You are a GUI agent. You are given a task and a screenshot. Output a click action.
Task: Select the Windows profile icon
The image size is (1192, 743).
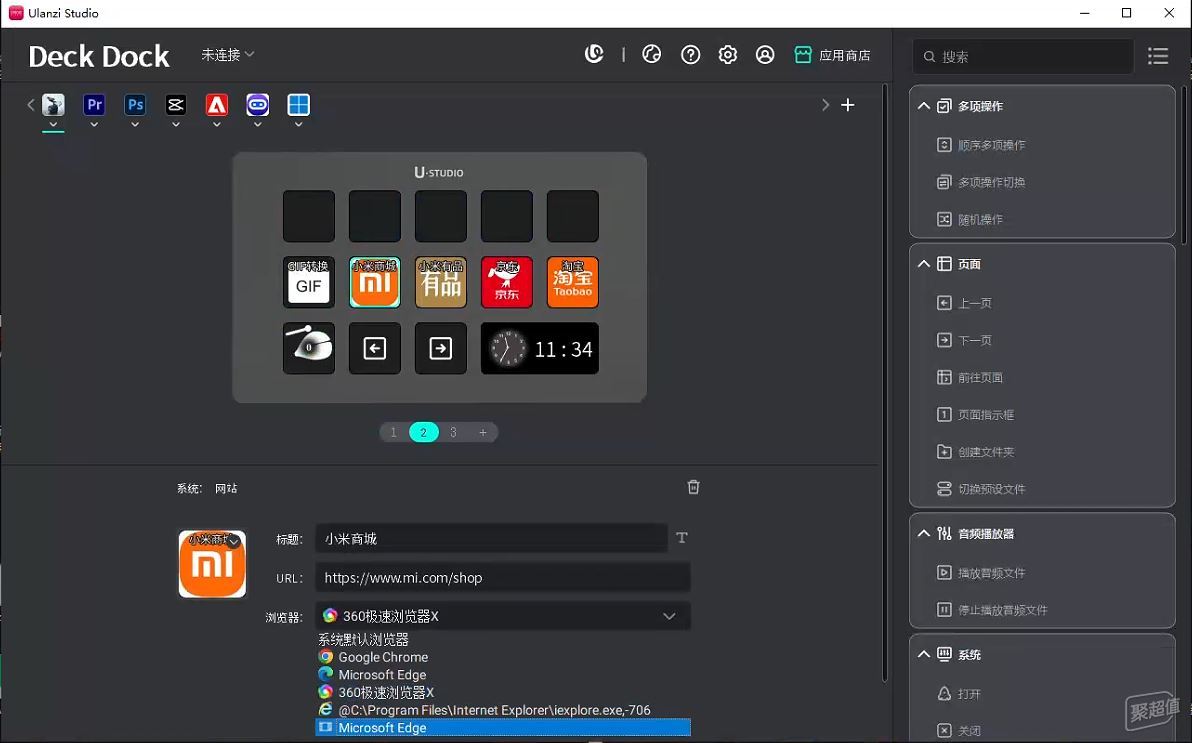pyautogui.click(x=298, y=105)
